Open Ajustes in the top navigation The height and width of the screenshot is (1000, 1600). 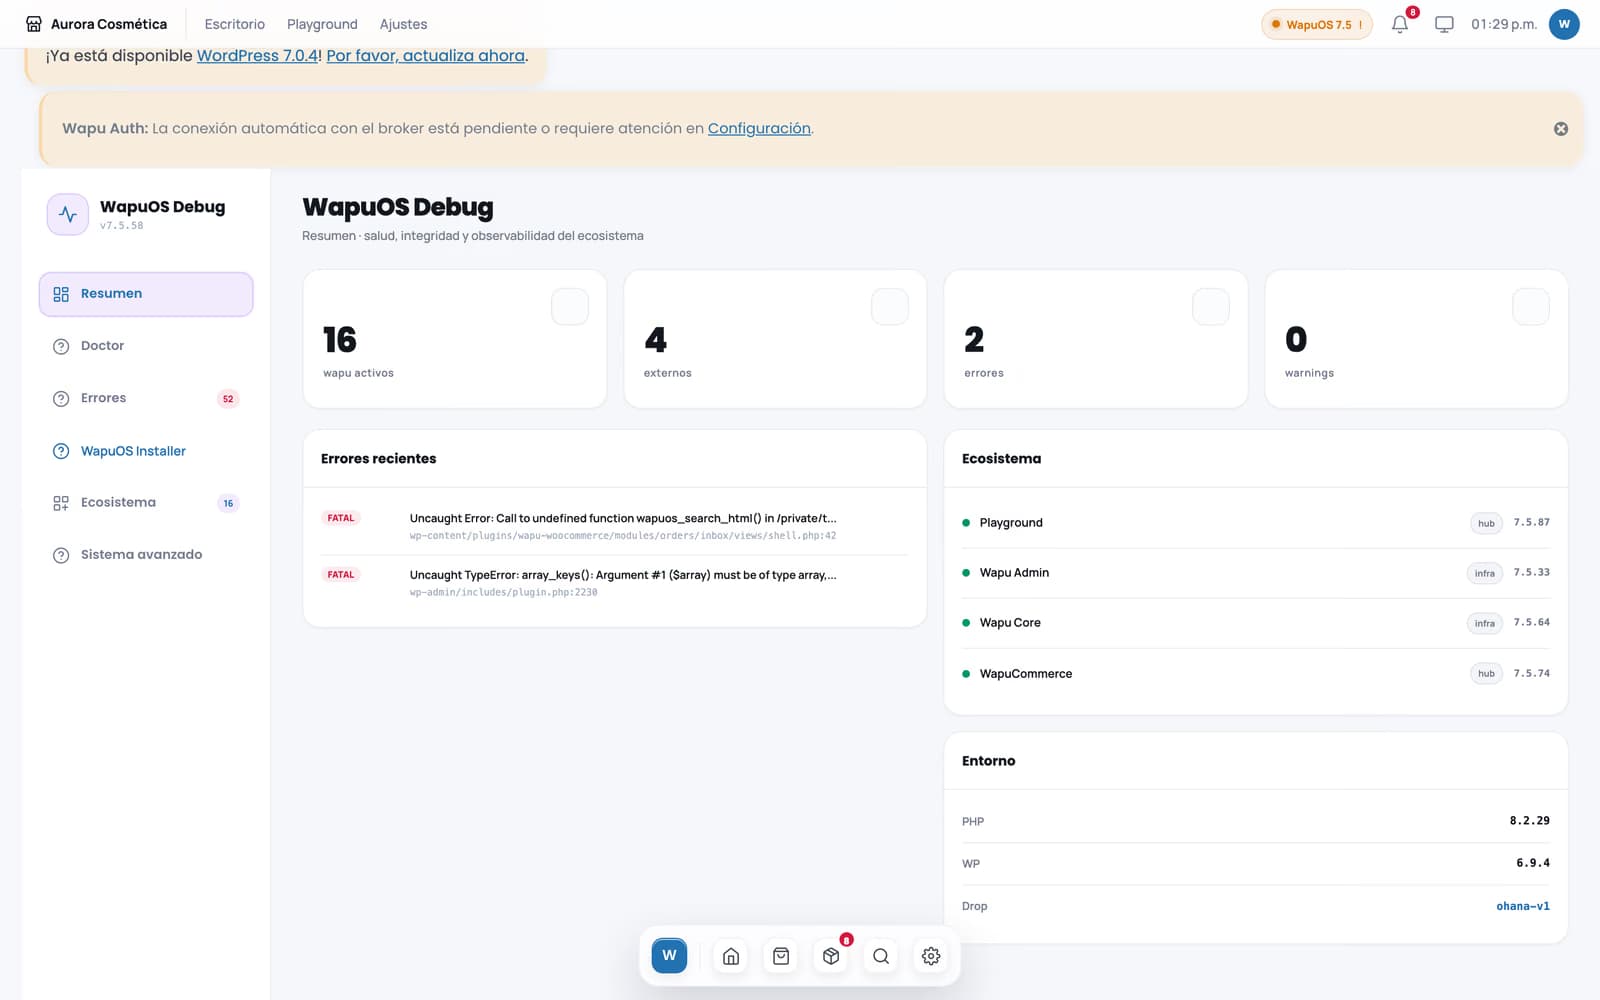[x=403, y=24]
